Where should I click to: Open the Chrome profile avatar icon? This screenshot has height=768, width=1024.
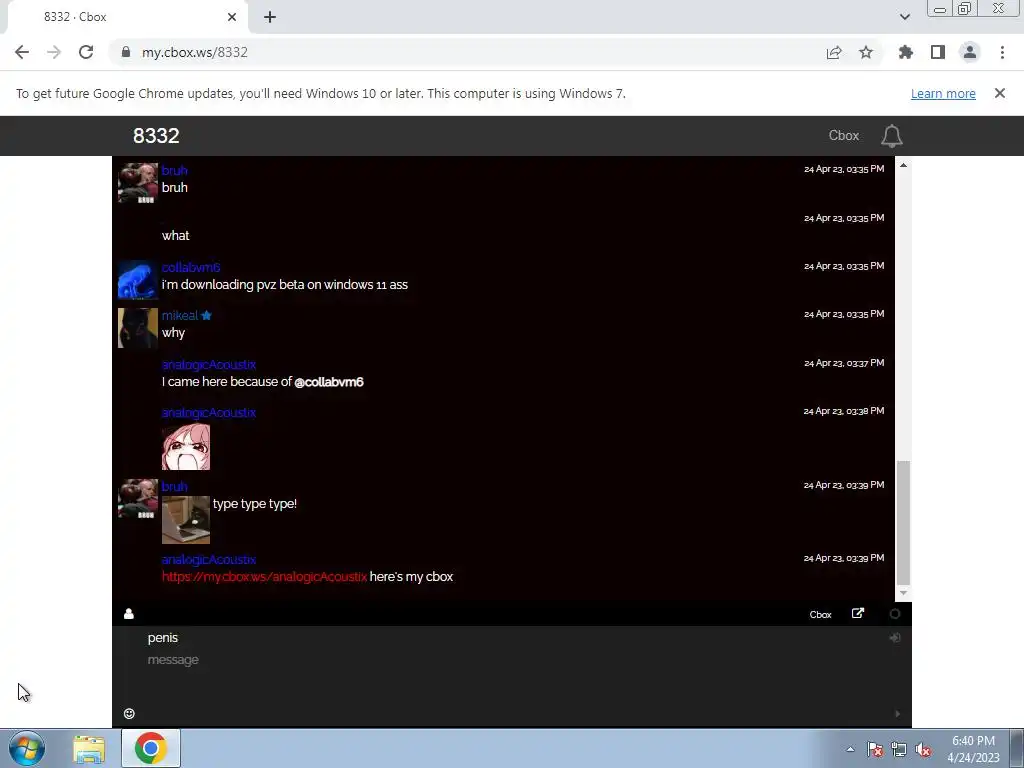point(970,52)
